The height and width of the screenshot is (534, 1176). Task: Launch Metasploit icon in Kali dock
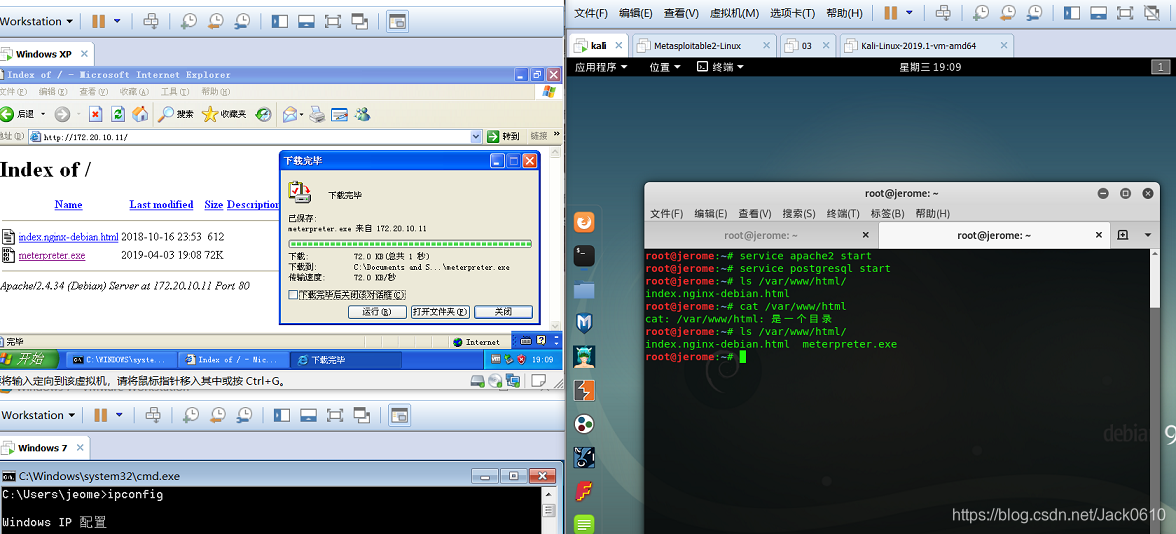click(584, 323)
